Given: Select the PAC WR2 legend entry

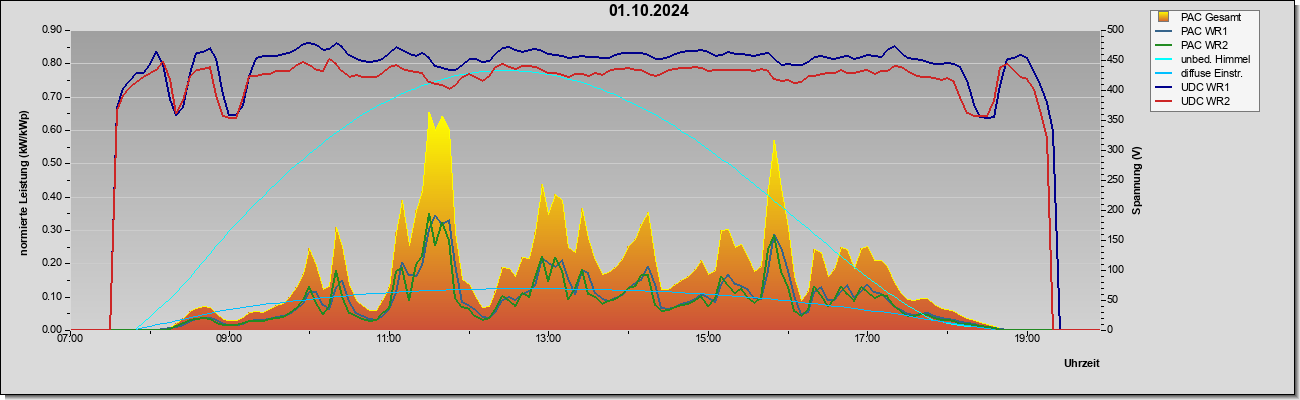Looking at the screenshot, I should (x=1205, y=45).
